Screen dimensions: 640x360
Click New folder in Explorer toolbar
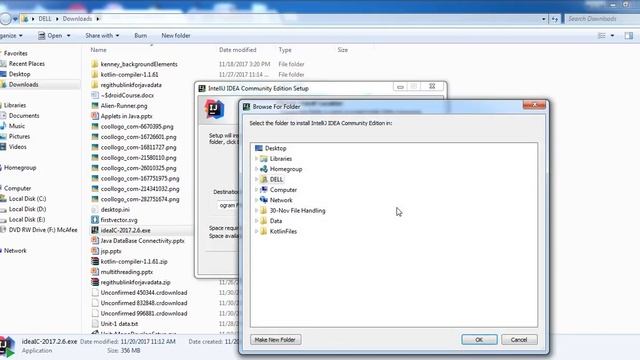click(x=176, y=36)
